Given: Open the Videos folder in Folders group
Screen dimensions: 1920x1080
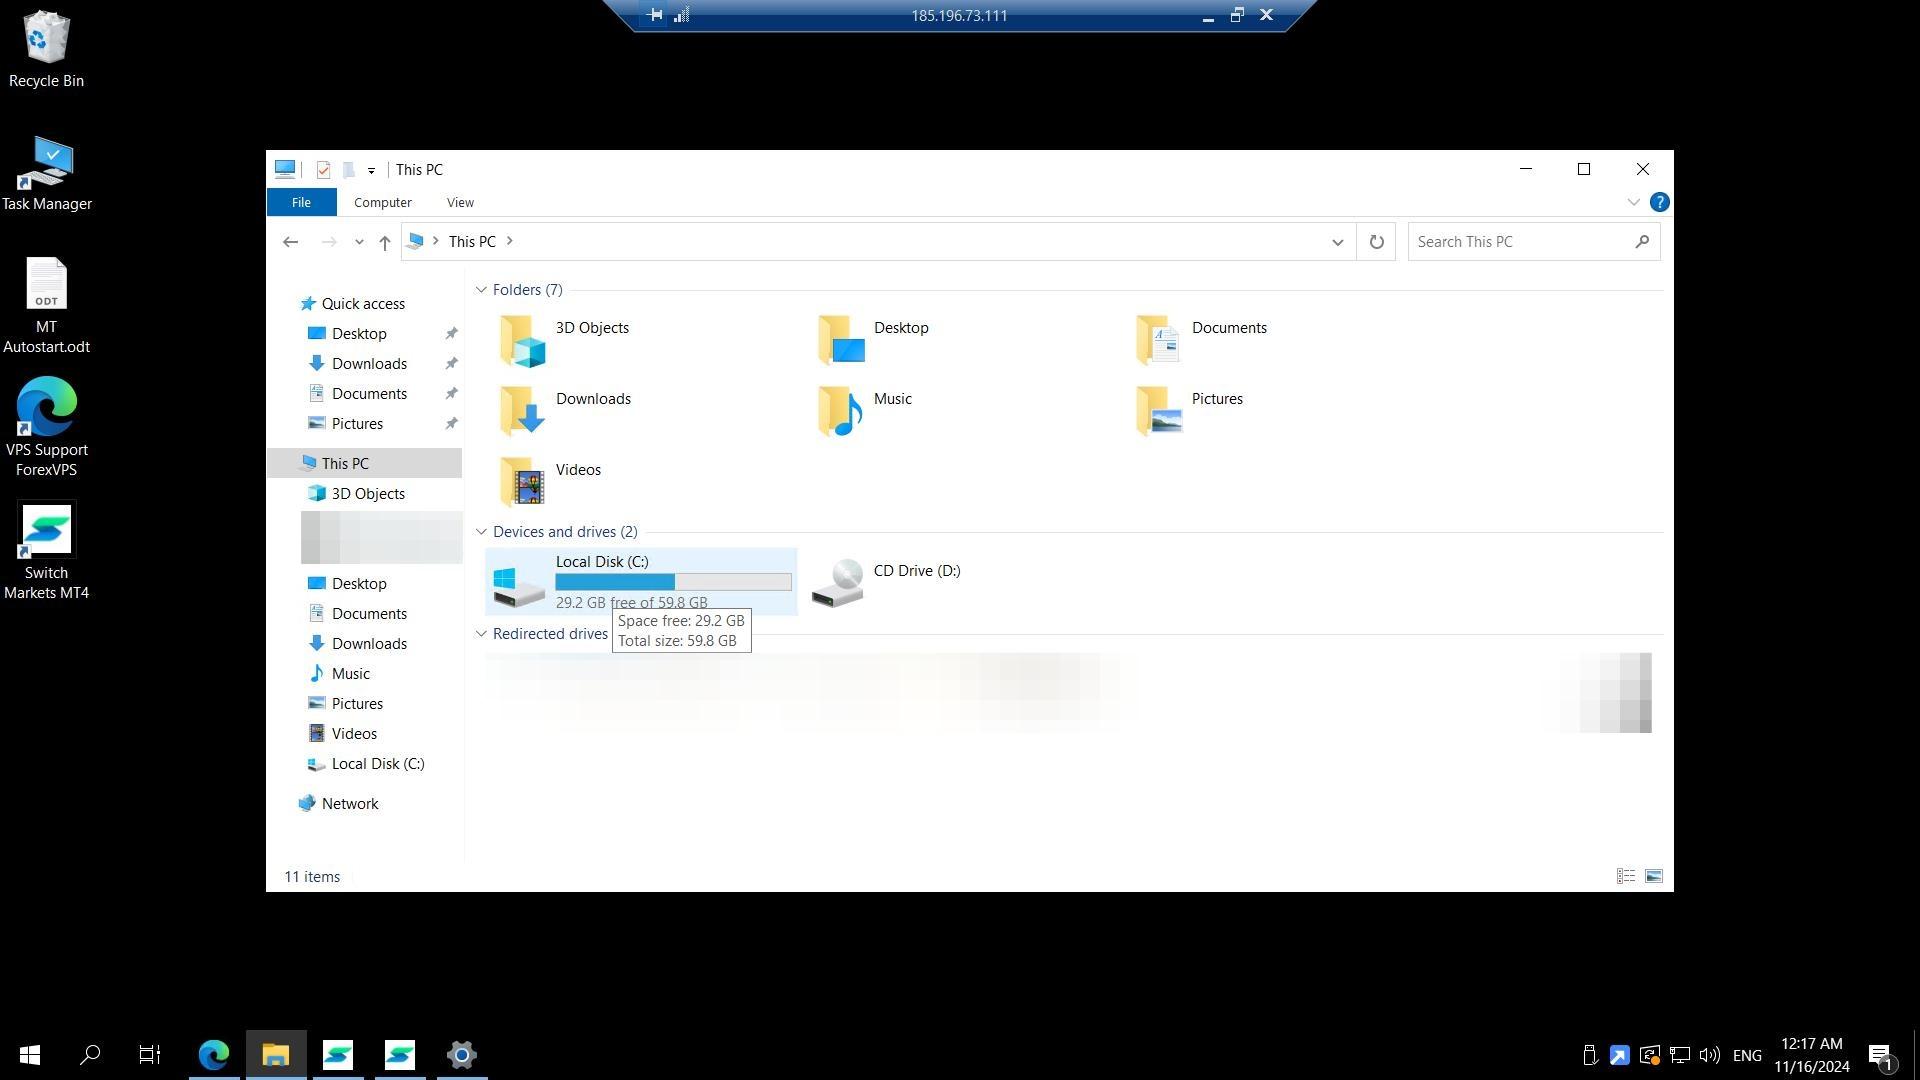Looking at the screenshot, I should 550,482.
